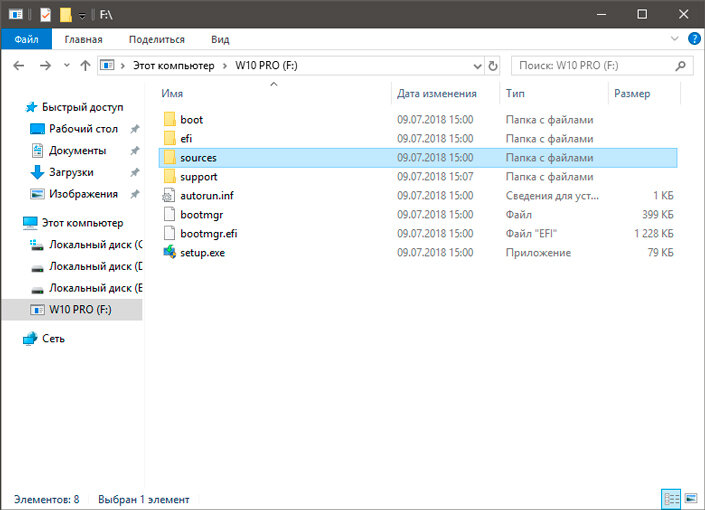Viewport: 705px width, 510px height.
Task: Click the pin icon next to Загрузки
Action: pyautogui.click(x=134, y=172)
